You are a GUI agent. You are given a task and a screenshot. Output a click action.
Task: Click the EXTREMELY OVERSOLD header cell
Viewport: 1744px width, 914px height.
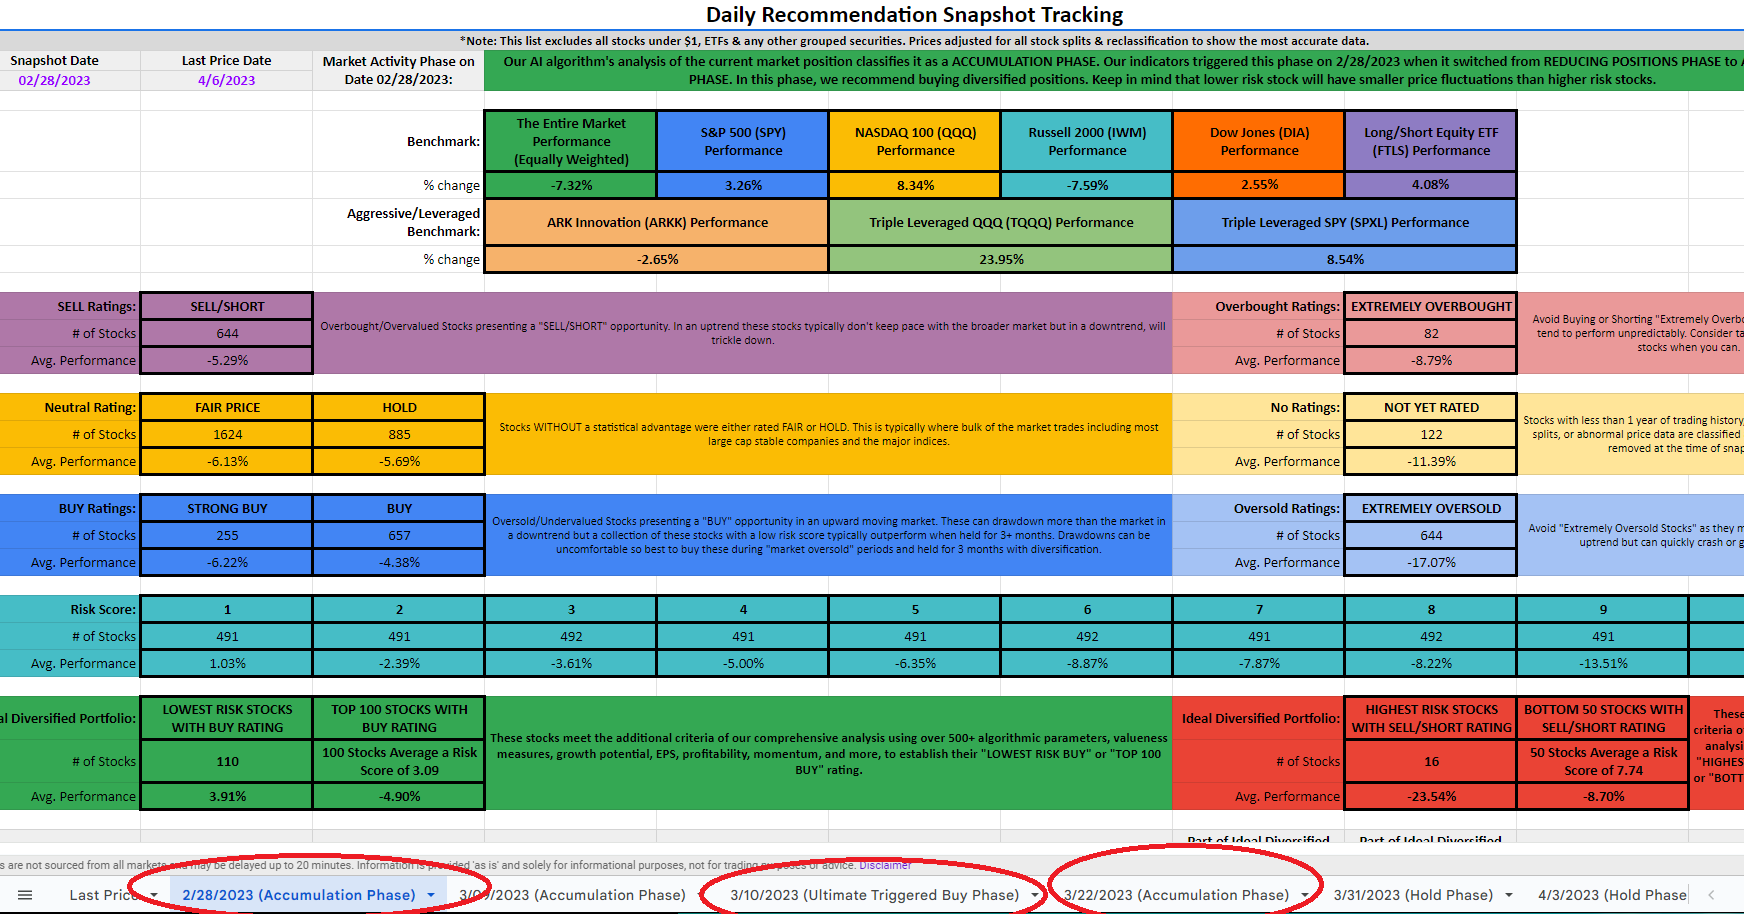tap(1431, 509)
